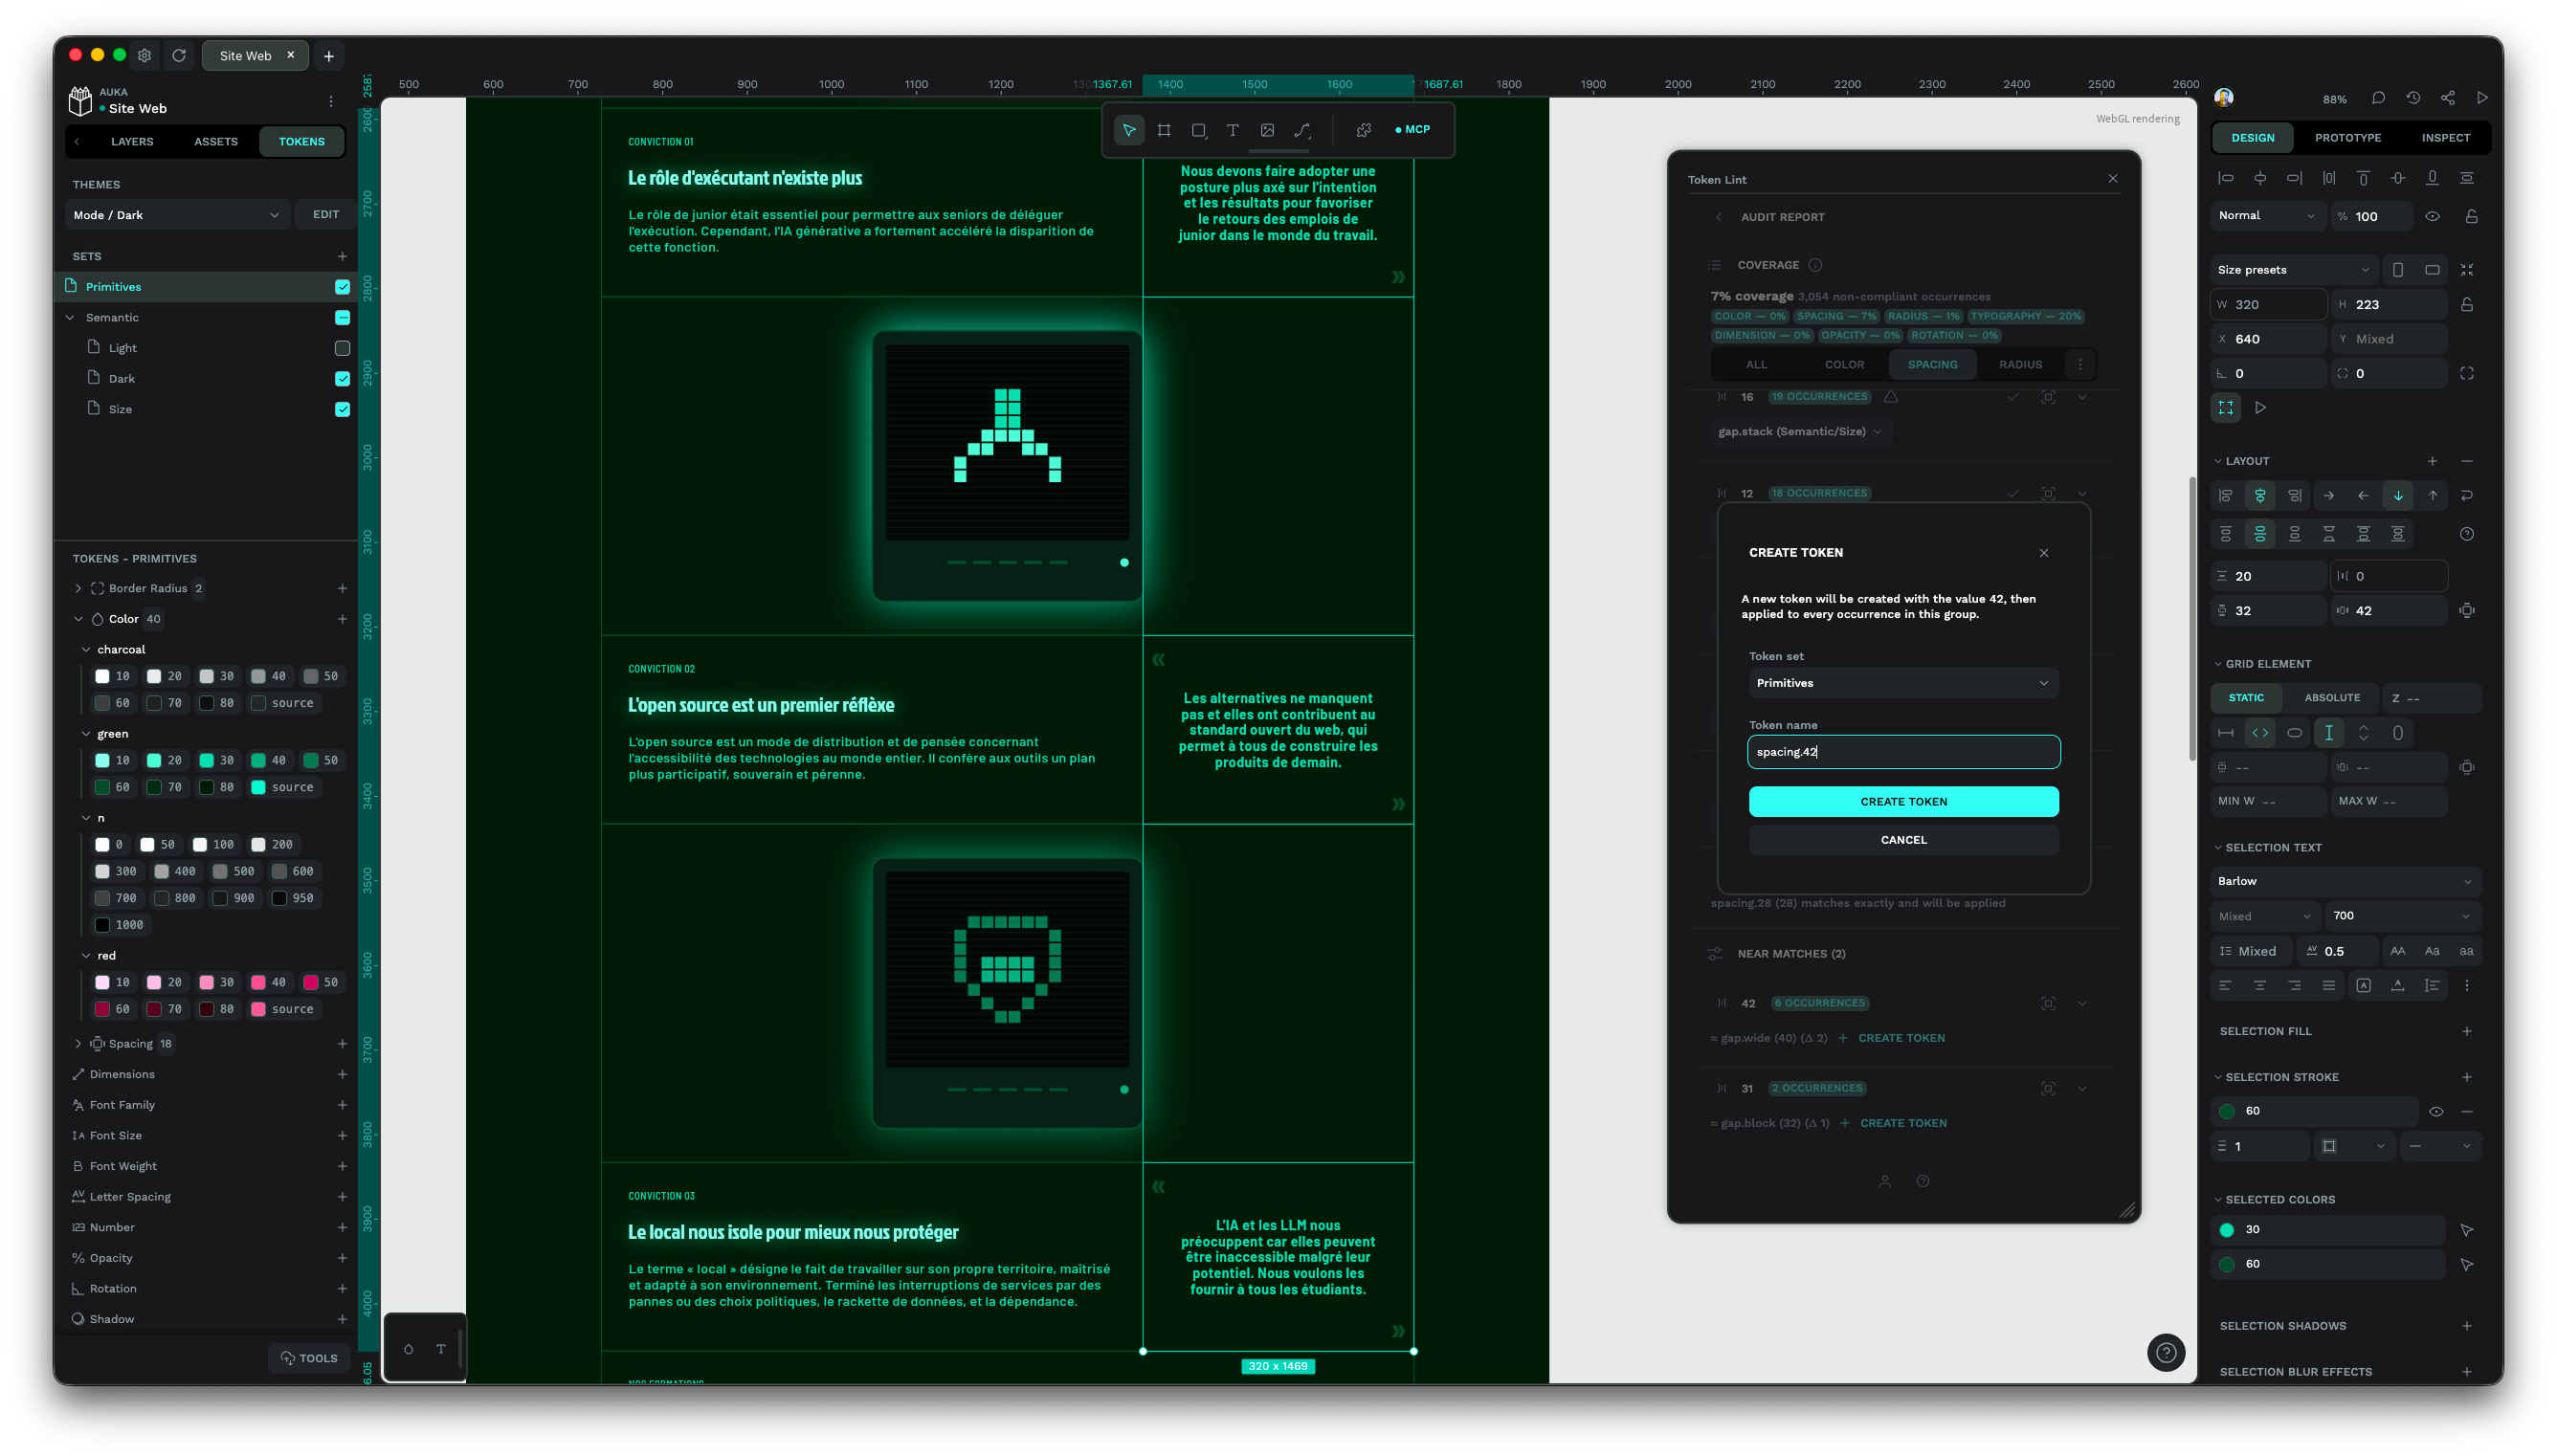
Task: Select the move pointer tool
Action: (1129, 130)
